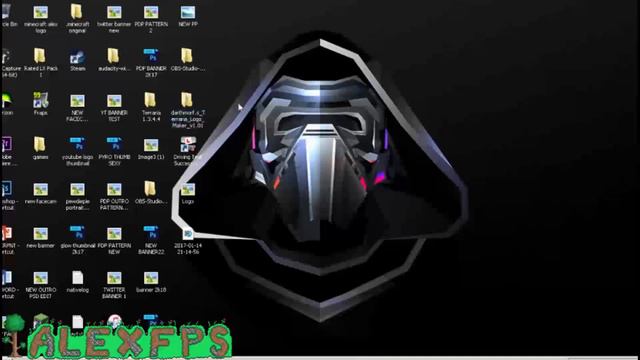Open the 'Rated LX Pack 1' folder

tap(40, 63)
